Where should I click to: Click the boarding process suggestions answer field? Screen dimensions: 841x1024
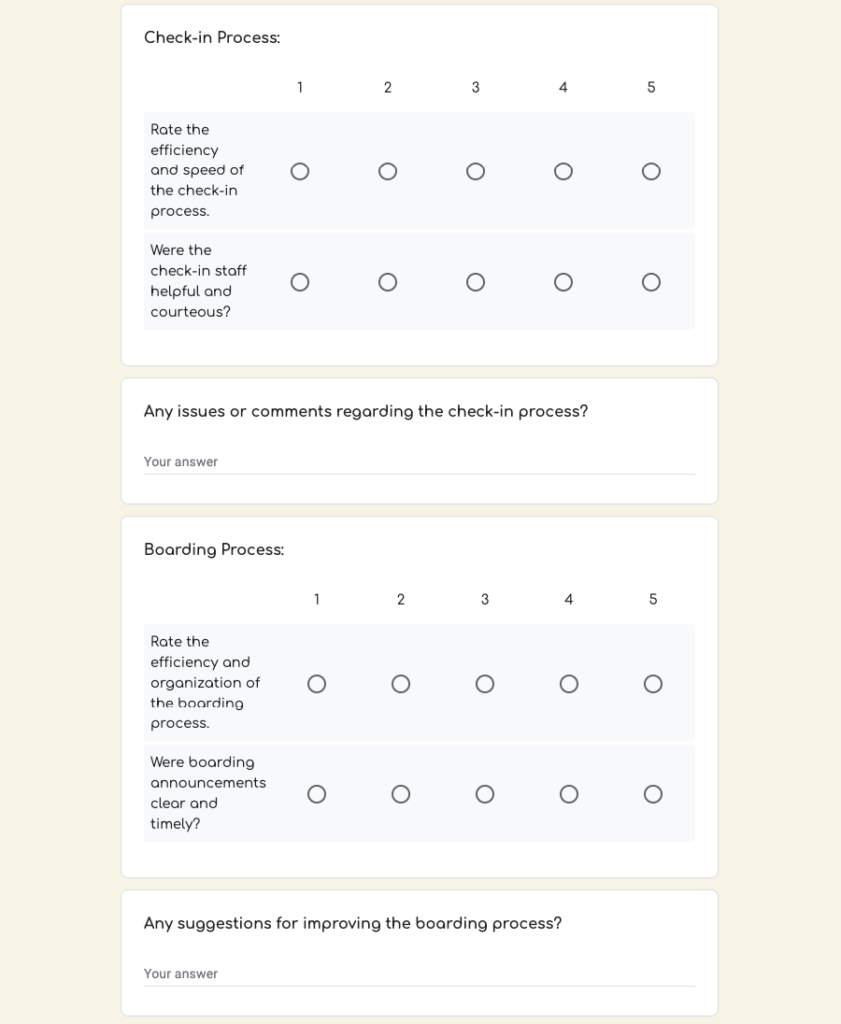tap(419, 974)
